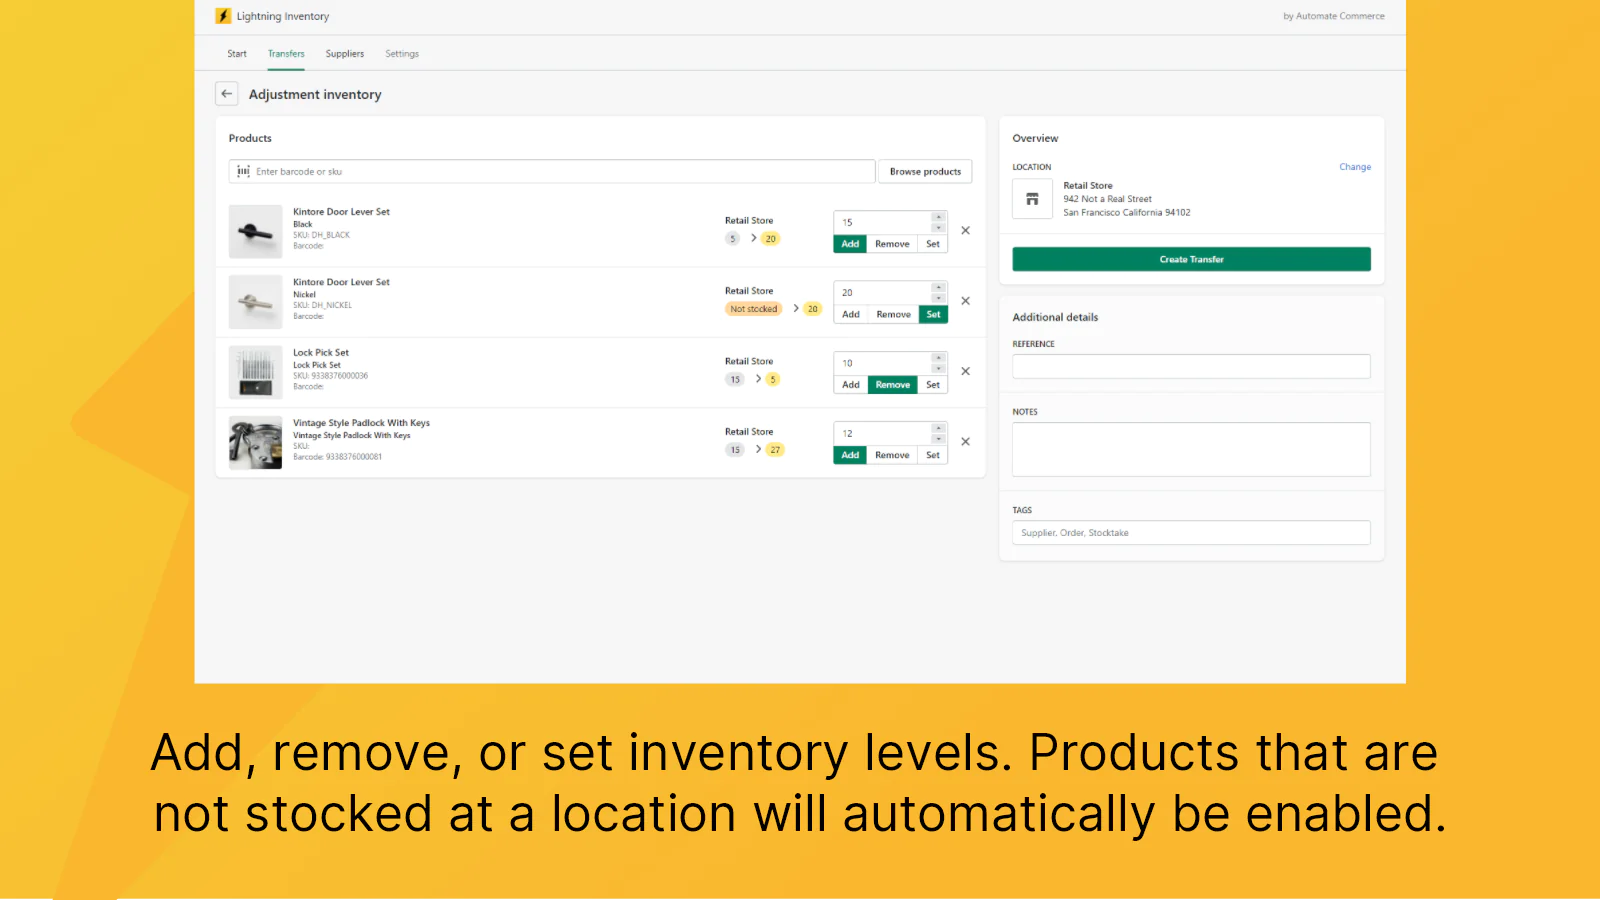The width and height of the screenshot is (1600, 900).
Task: Open the Browse products dialog
Action: [x=925, y=171]
